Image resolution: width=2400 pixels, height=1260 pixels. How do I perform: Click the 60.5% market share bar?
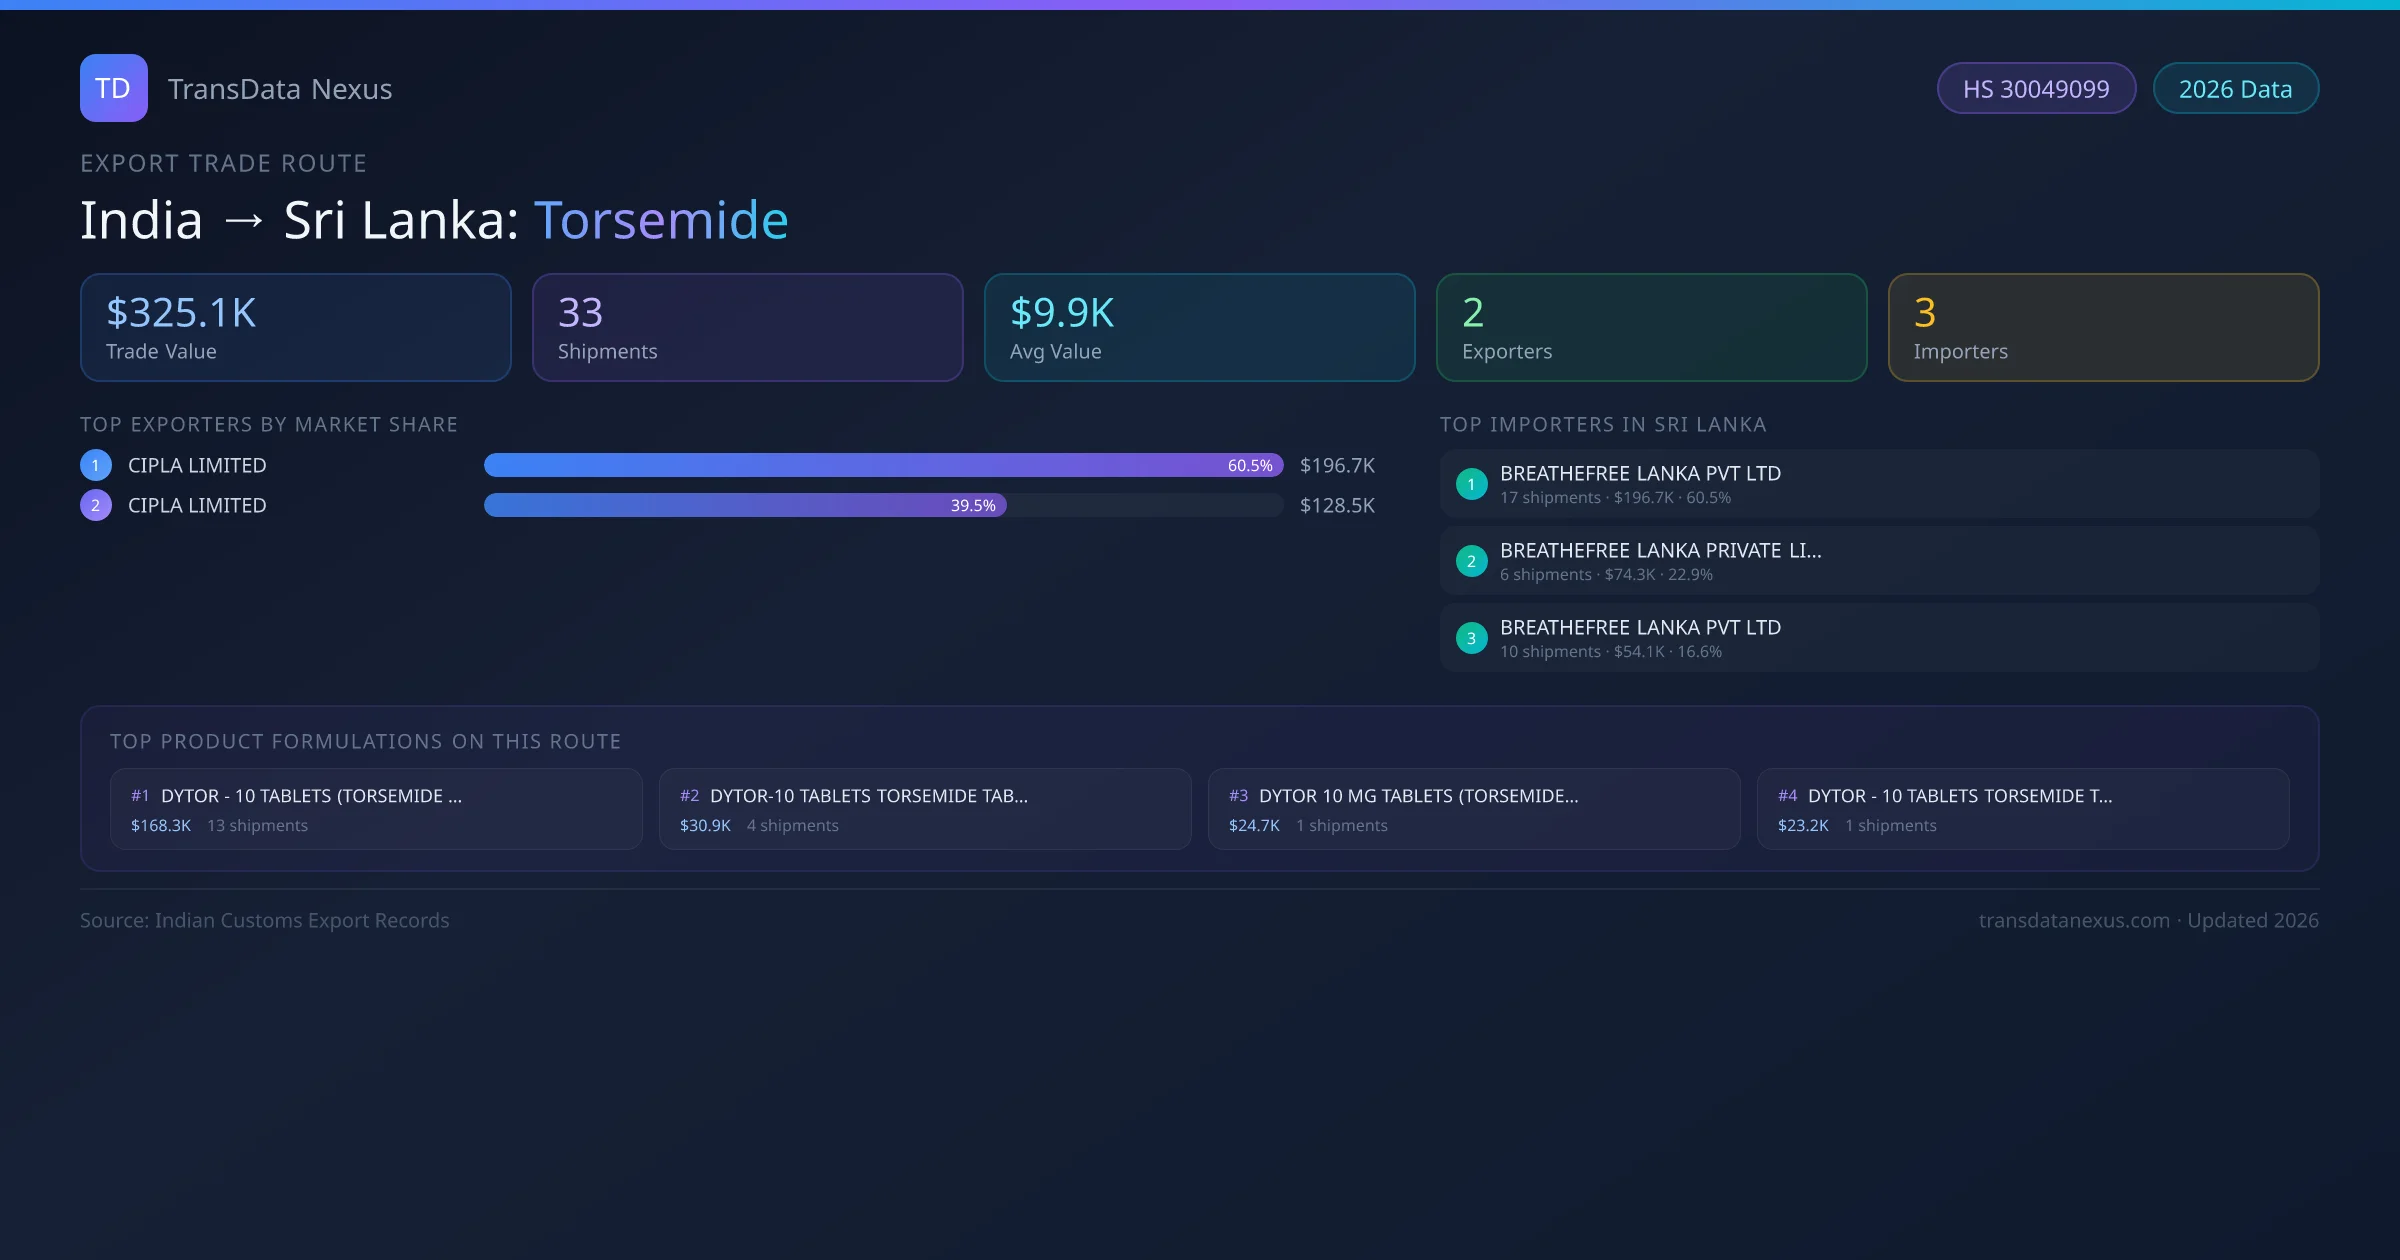pos(883,465)
